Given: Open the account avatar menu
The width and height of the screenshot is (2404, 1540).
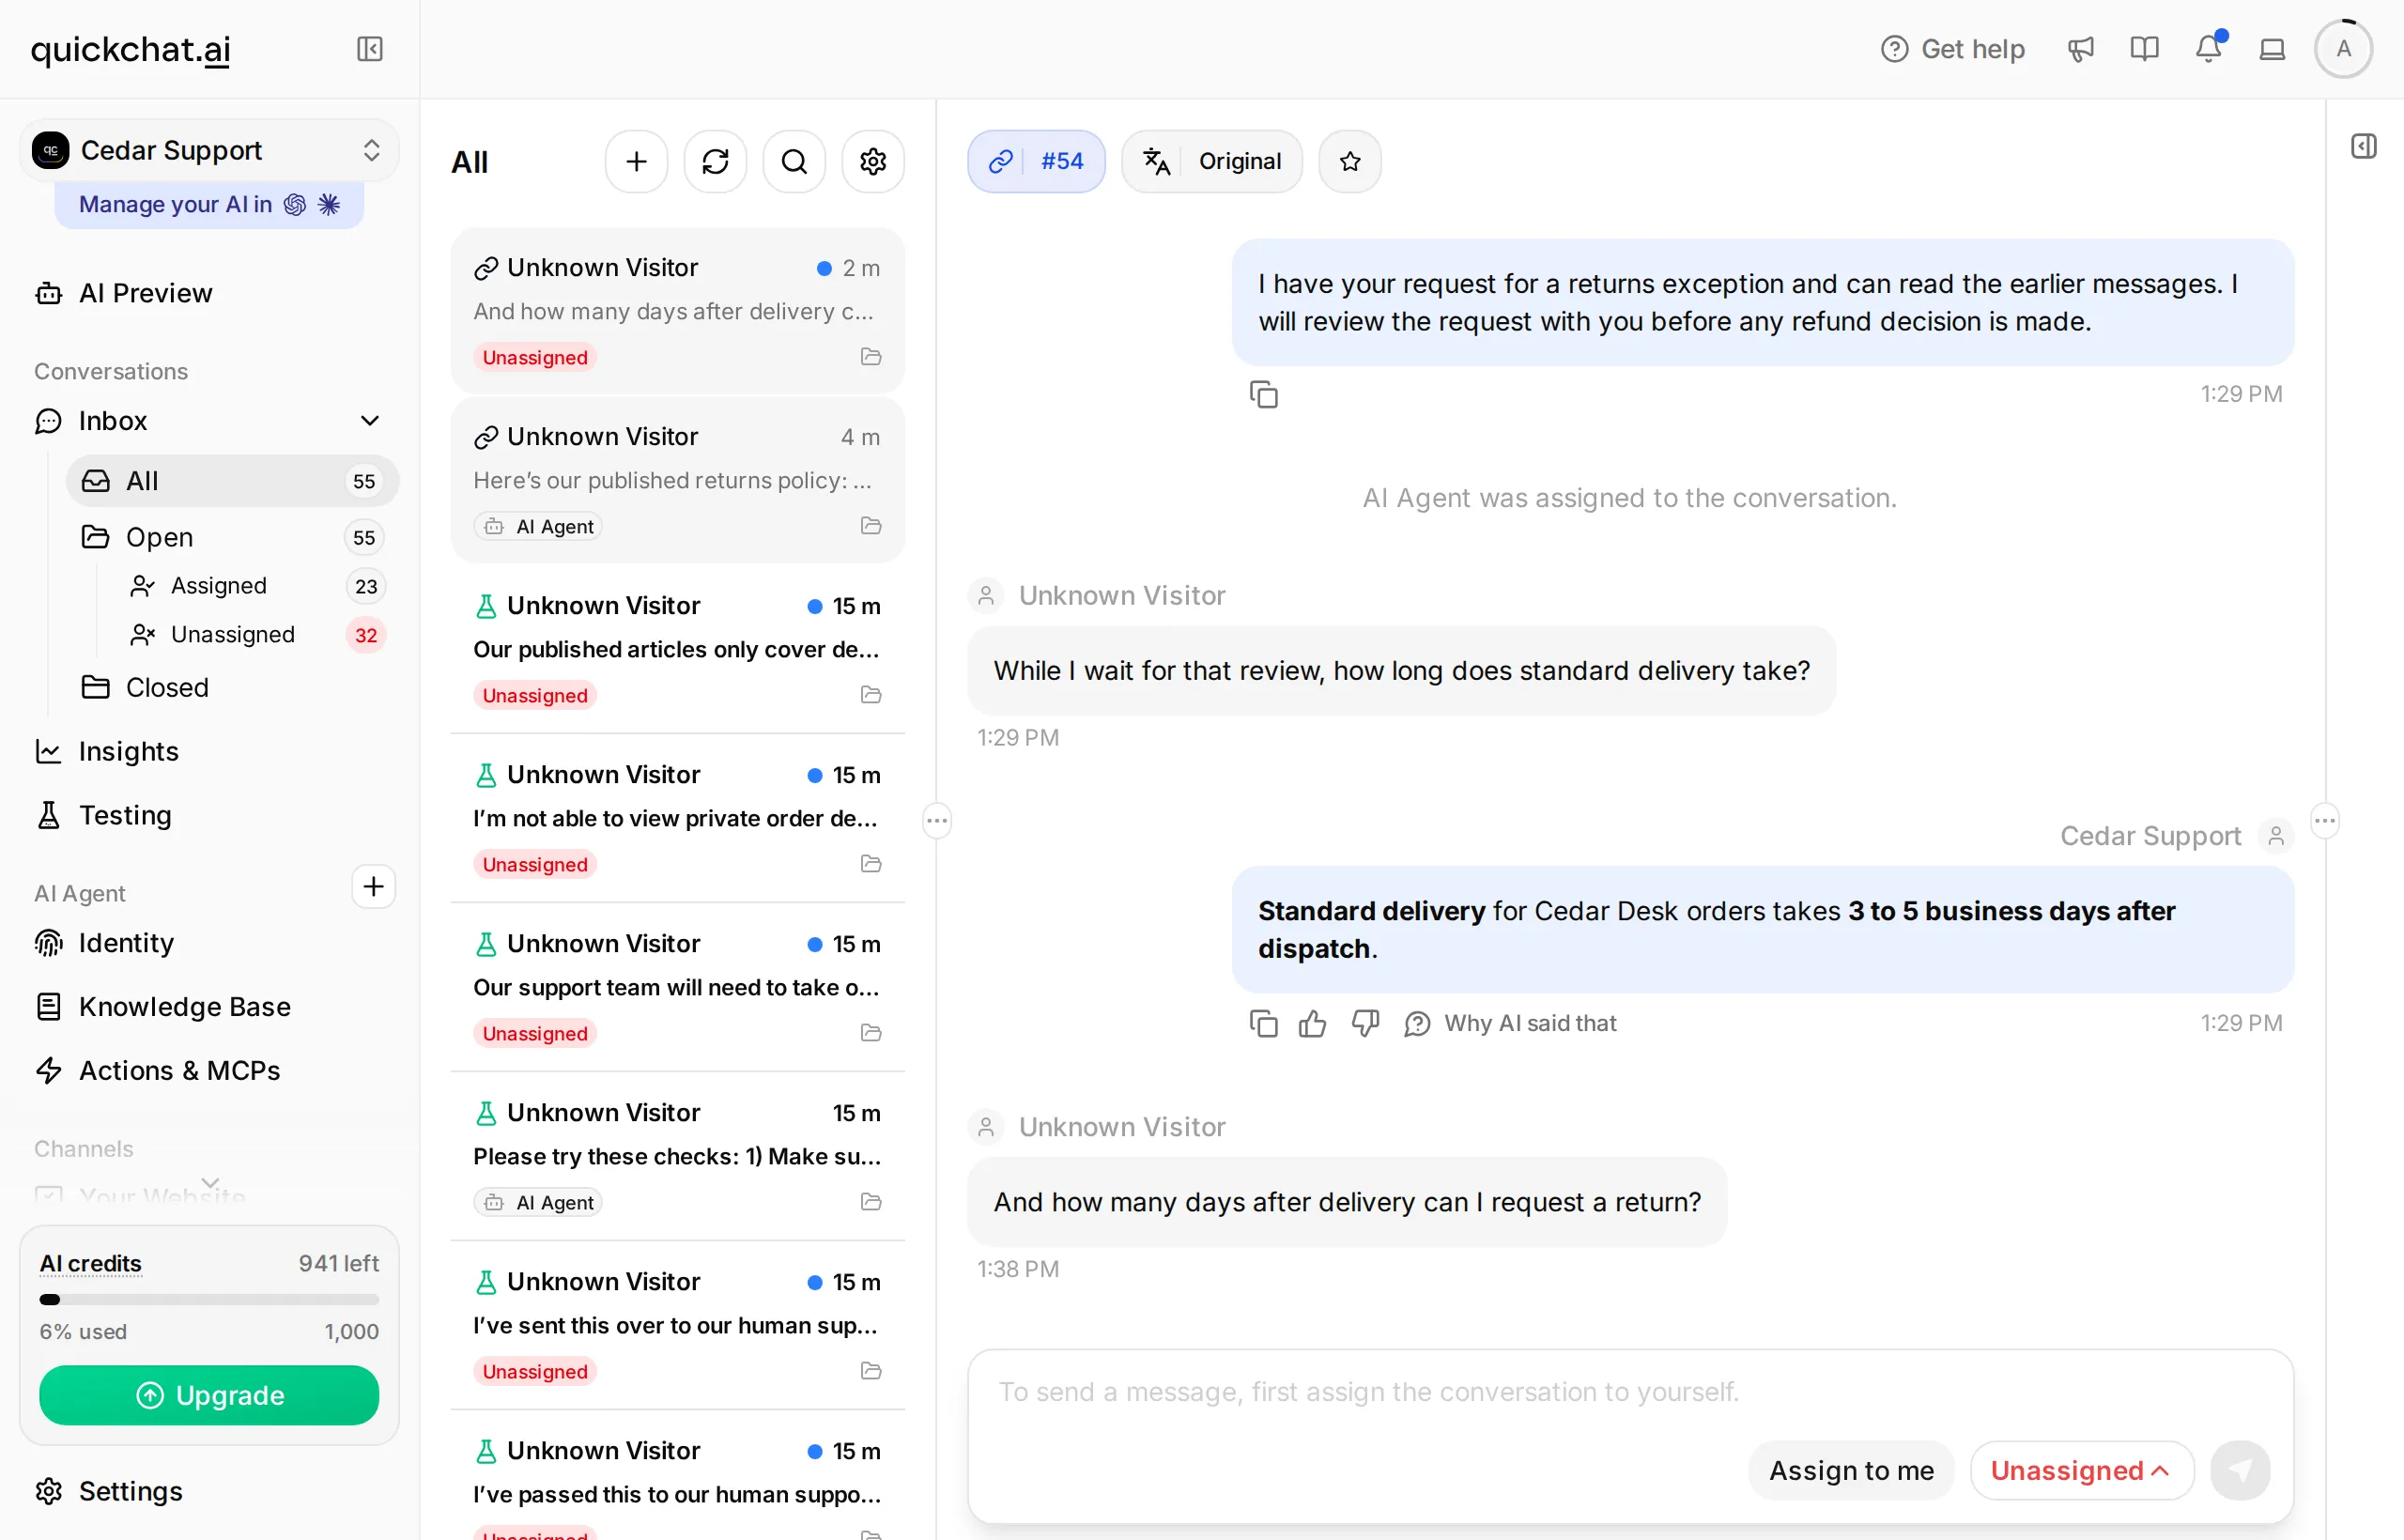Looking at the screenshot, I should [x=2343, y=49].
